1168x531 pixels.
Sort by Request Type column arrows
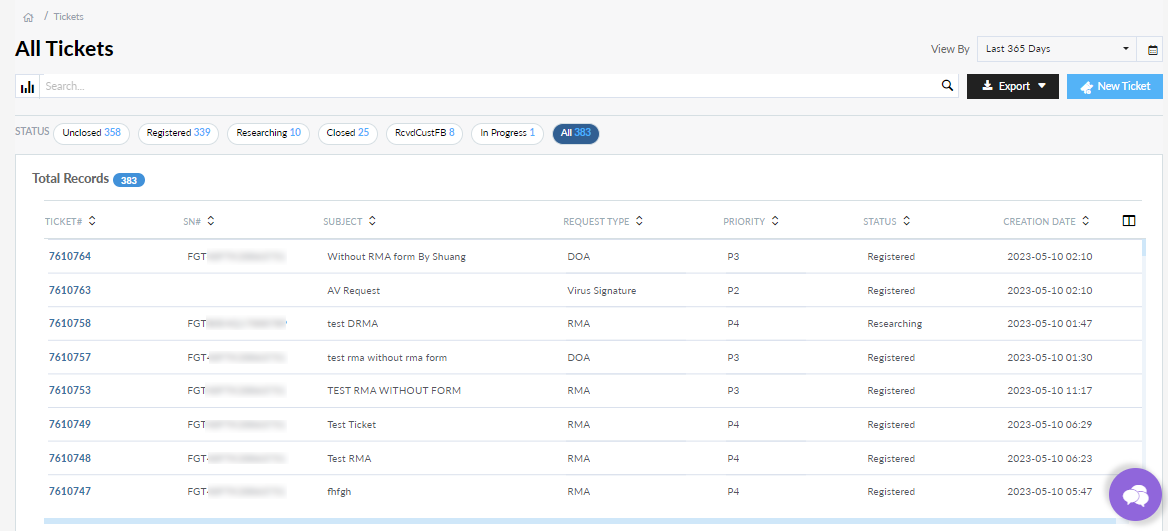(x=639, y=221)
